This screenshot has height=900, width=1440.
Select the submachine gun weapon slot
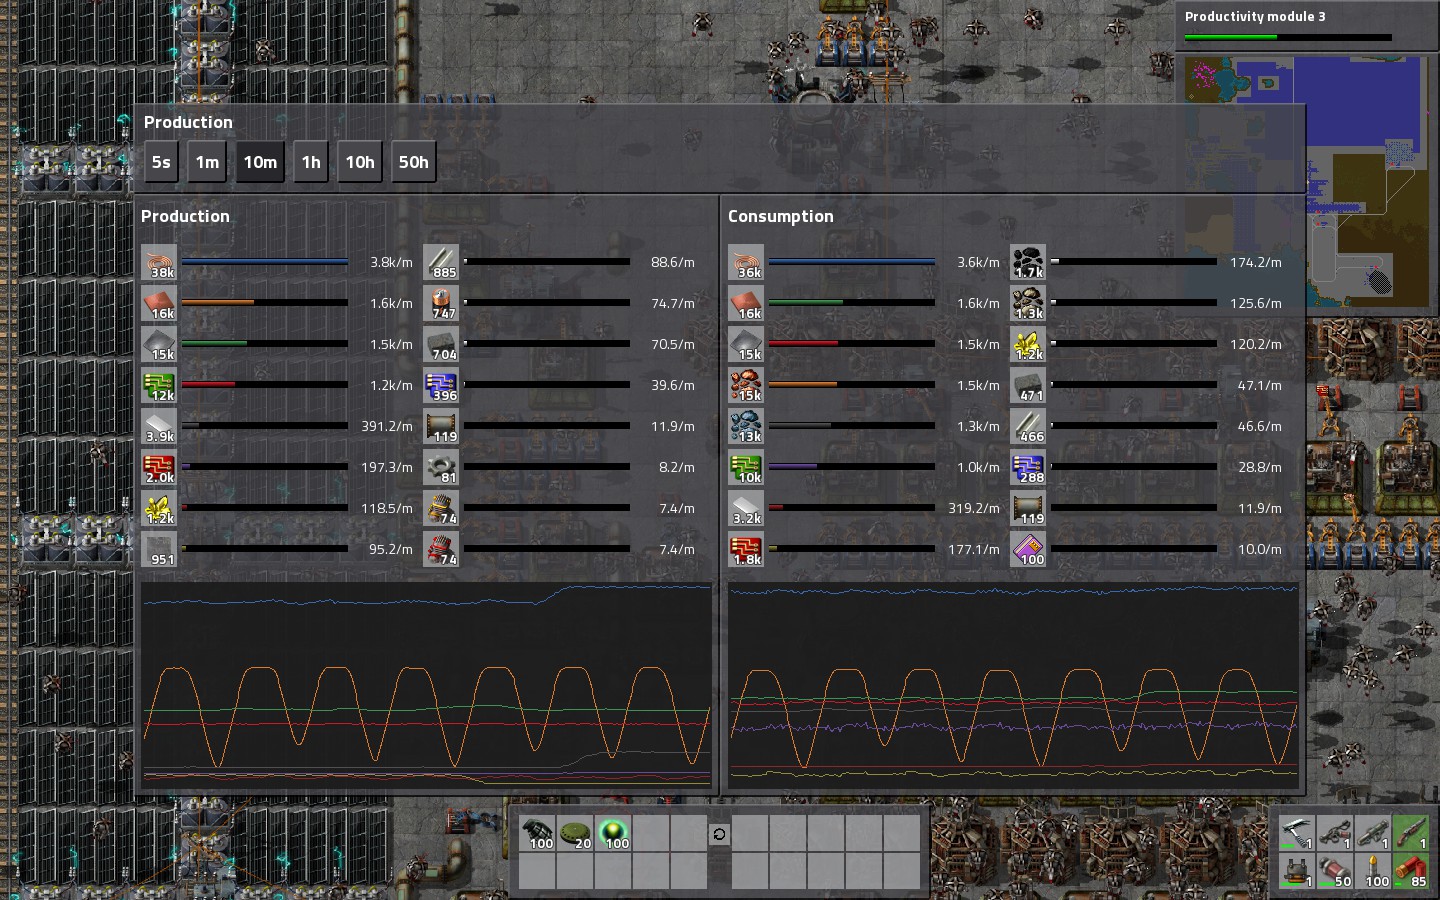point(1335,833)
